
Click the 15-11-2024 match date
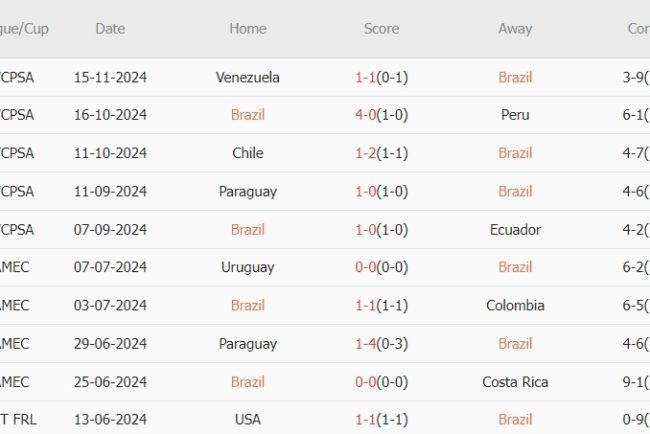tap(110, 77)
